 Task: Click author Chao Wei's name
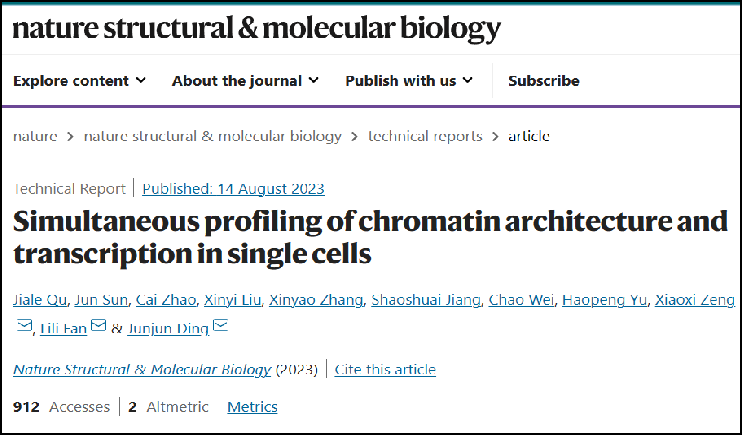[519, 300]
